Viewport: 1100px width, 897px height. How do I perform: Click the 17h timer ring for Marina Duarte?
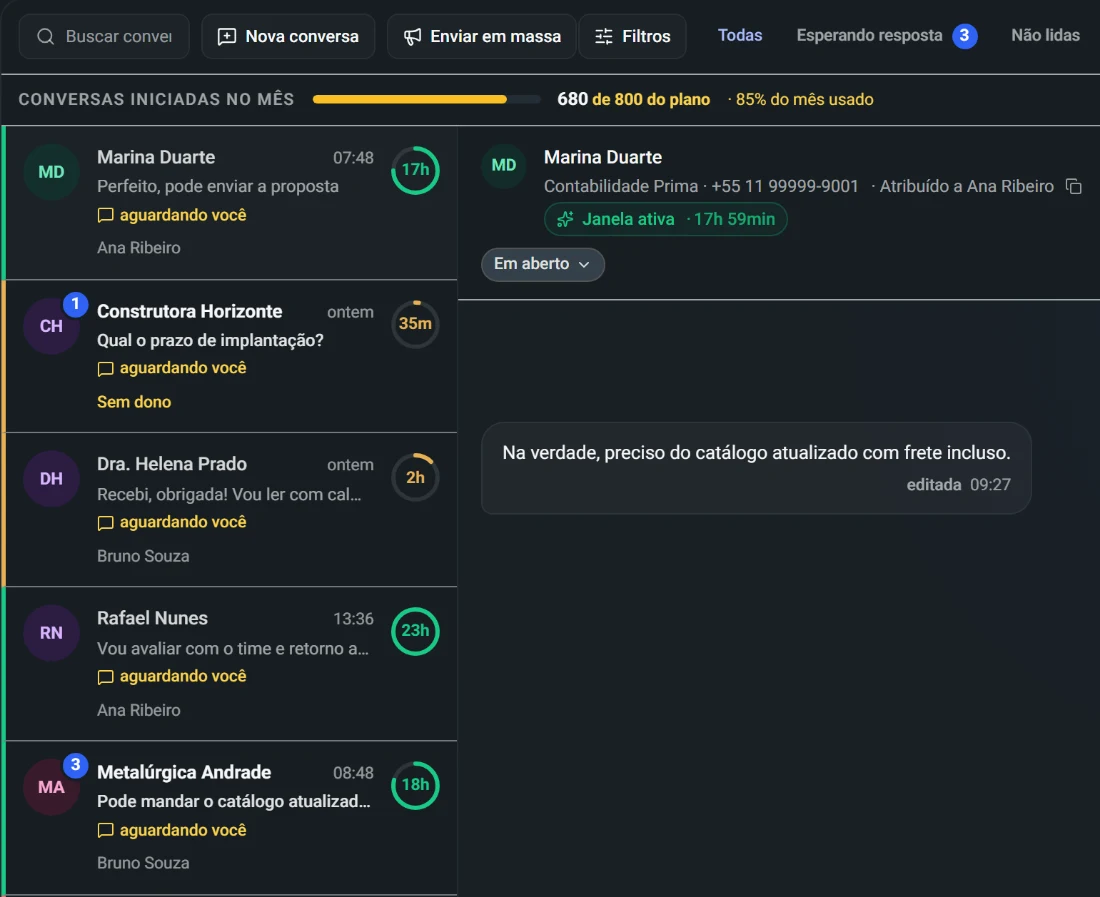[415, 170]
